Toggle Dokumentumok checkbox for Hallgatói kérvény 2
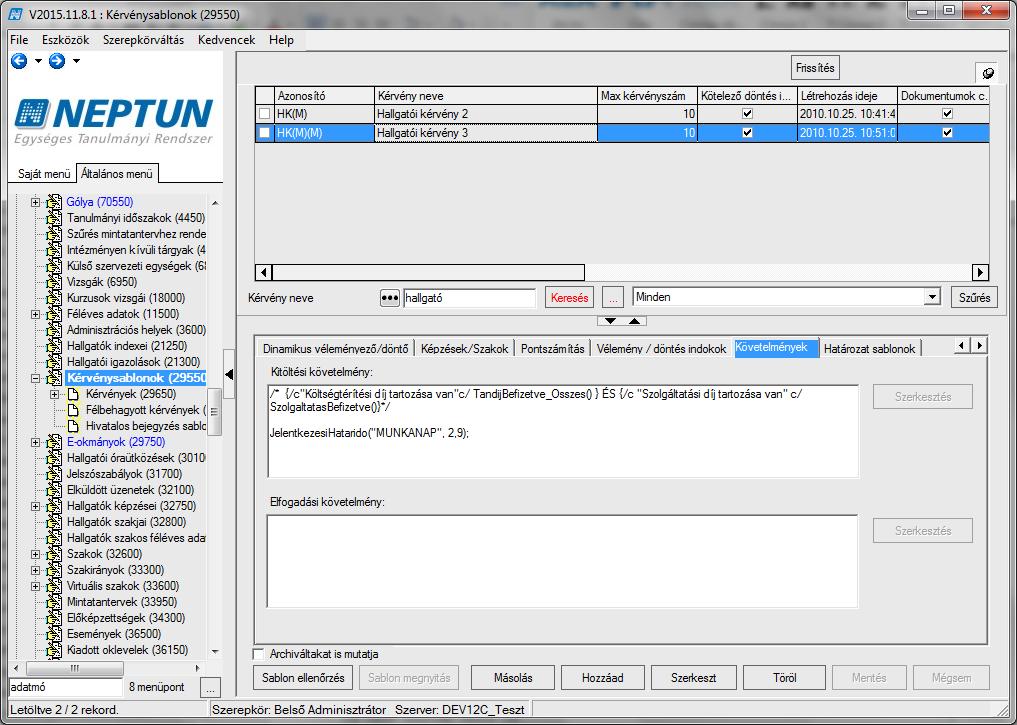Viewport: 1017px width, 725px height. click(x=947, y=114)
